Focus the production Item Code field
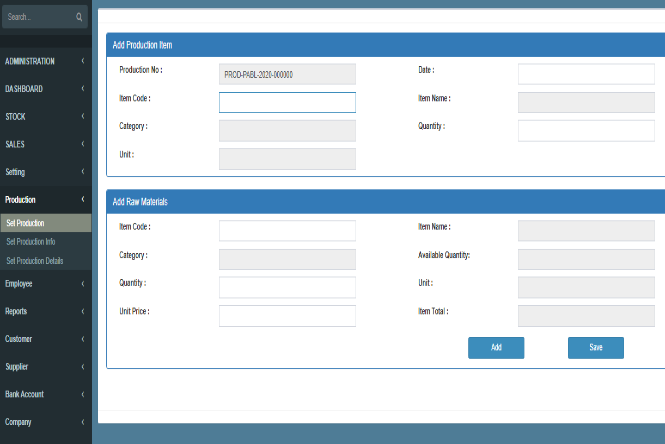Viewport: 665px width, 444px height. (x=287, y=102)
